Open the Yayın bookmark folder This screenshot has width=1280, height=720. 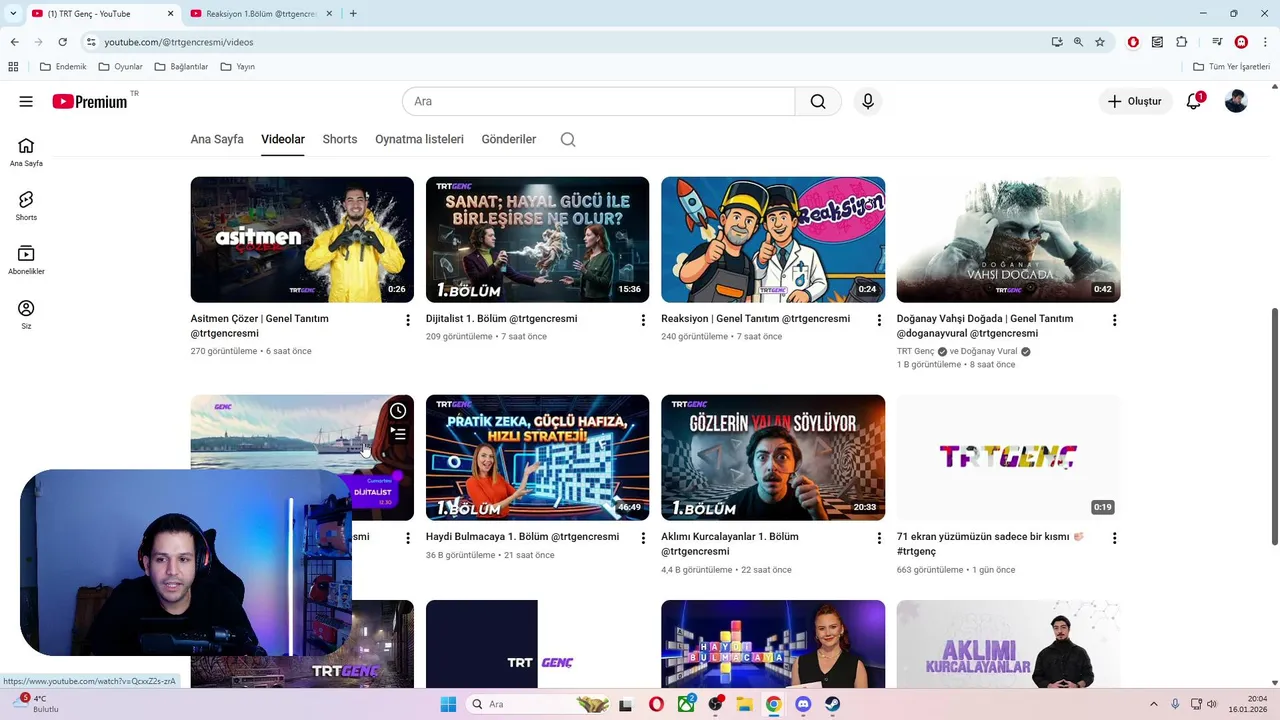(x=238, y=67)
